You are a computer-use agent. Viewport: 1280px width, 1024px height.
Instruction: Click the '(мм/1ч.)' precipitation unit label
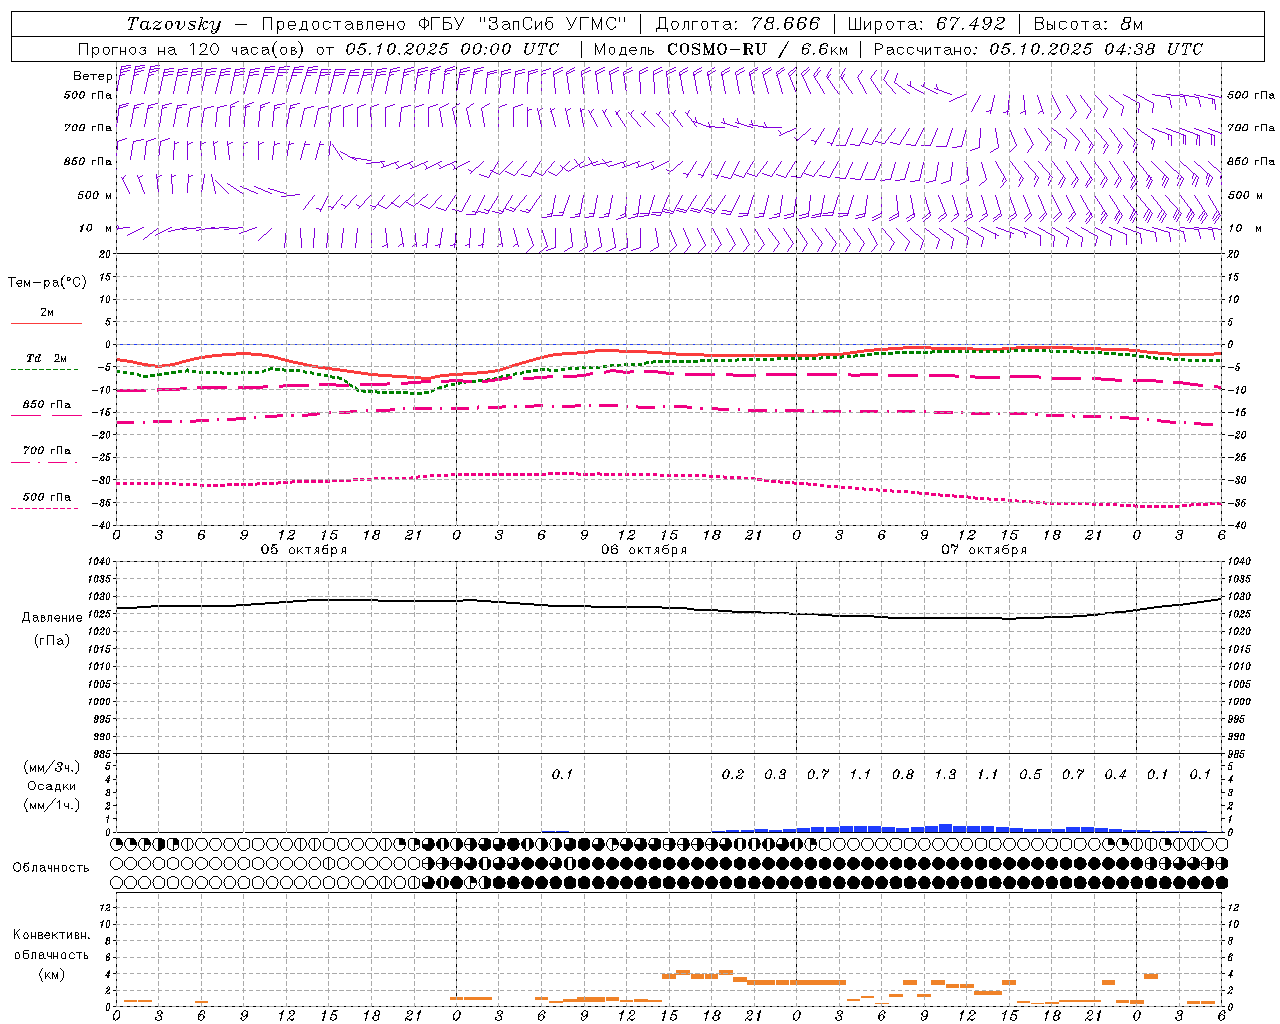(x=52, y=805)
